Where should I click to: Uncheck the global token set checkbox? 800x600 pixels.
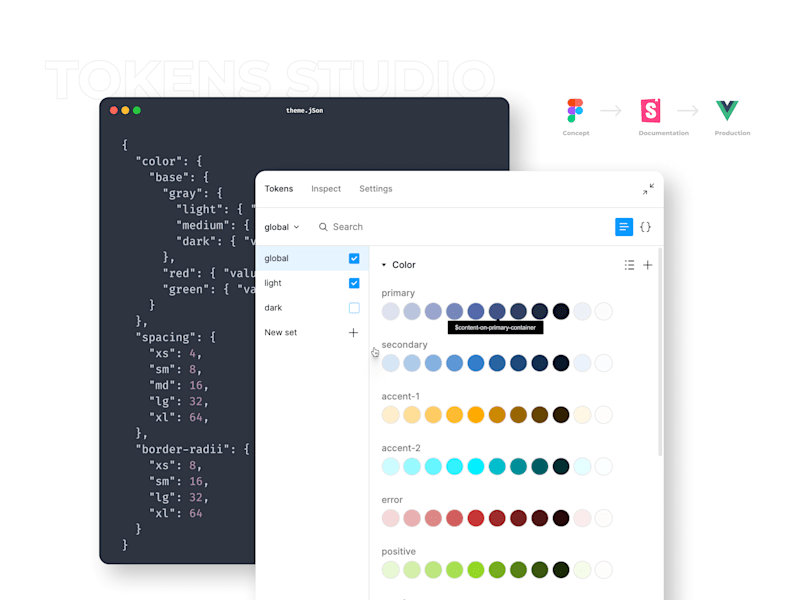[354, 258]
